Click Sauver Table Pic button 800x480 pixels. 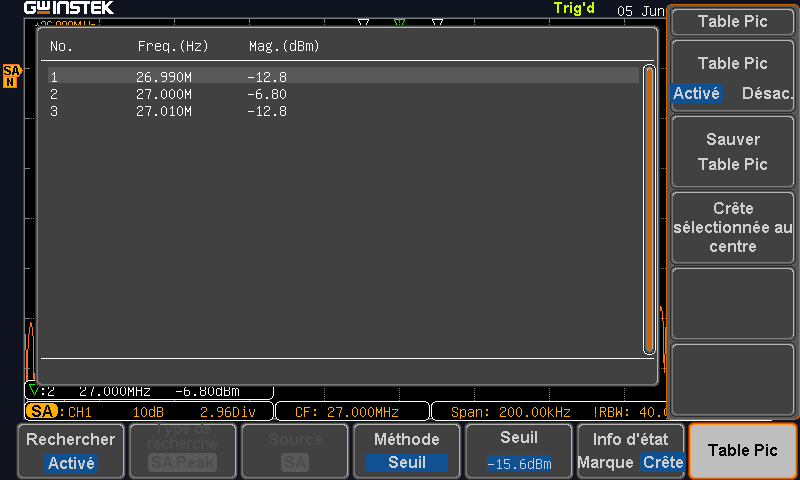(x=733, y=151)
